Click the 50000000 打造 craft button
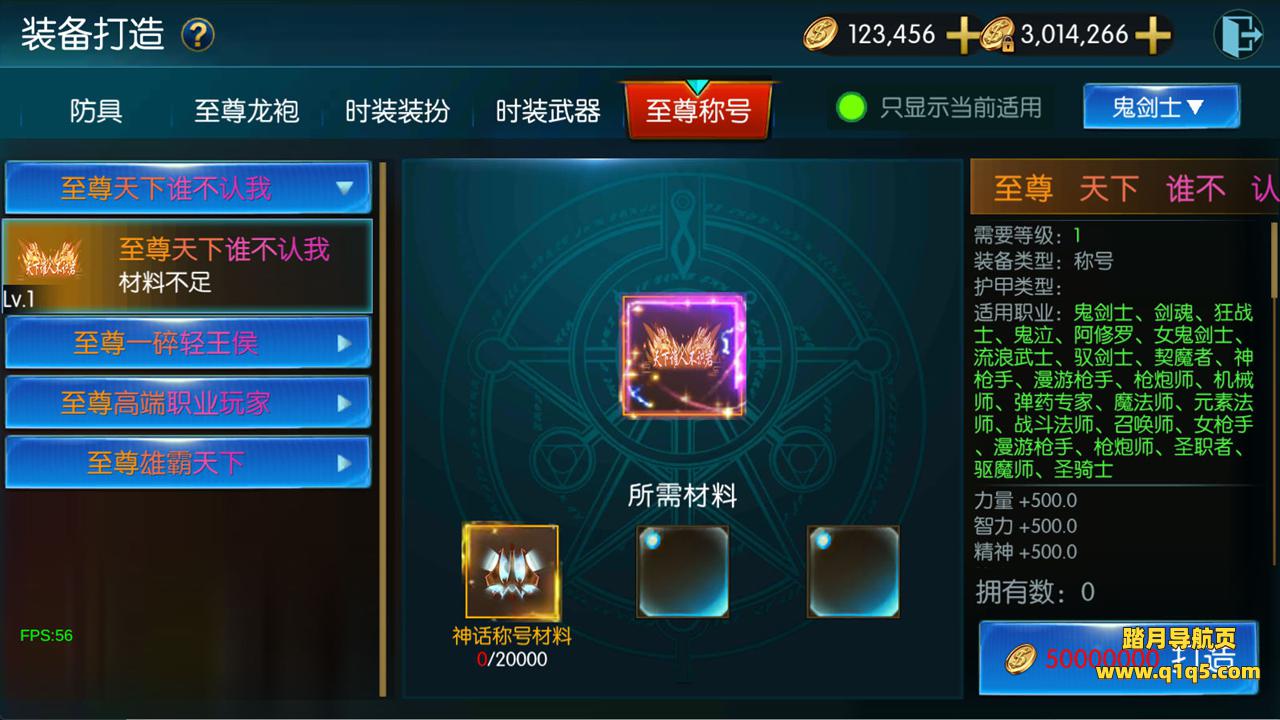Screen dimensions: 1280x720 1118,657
